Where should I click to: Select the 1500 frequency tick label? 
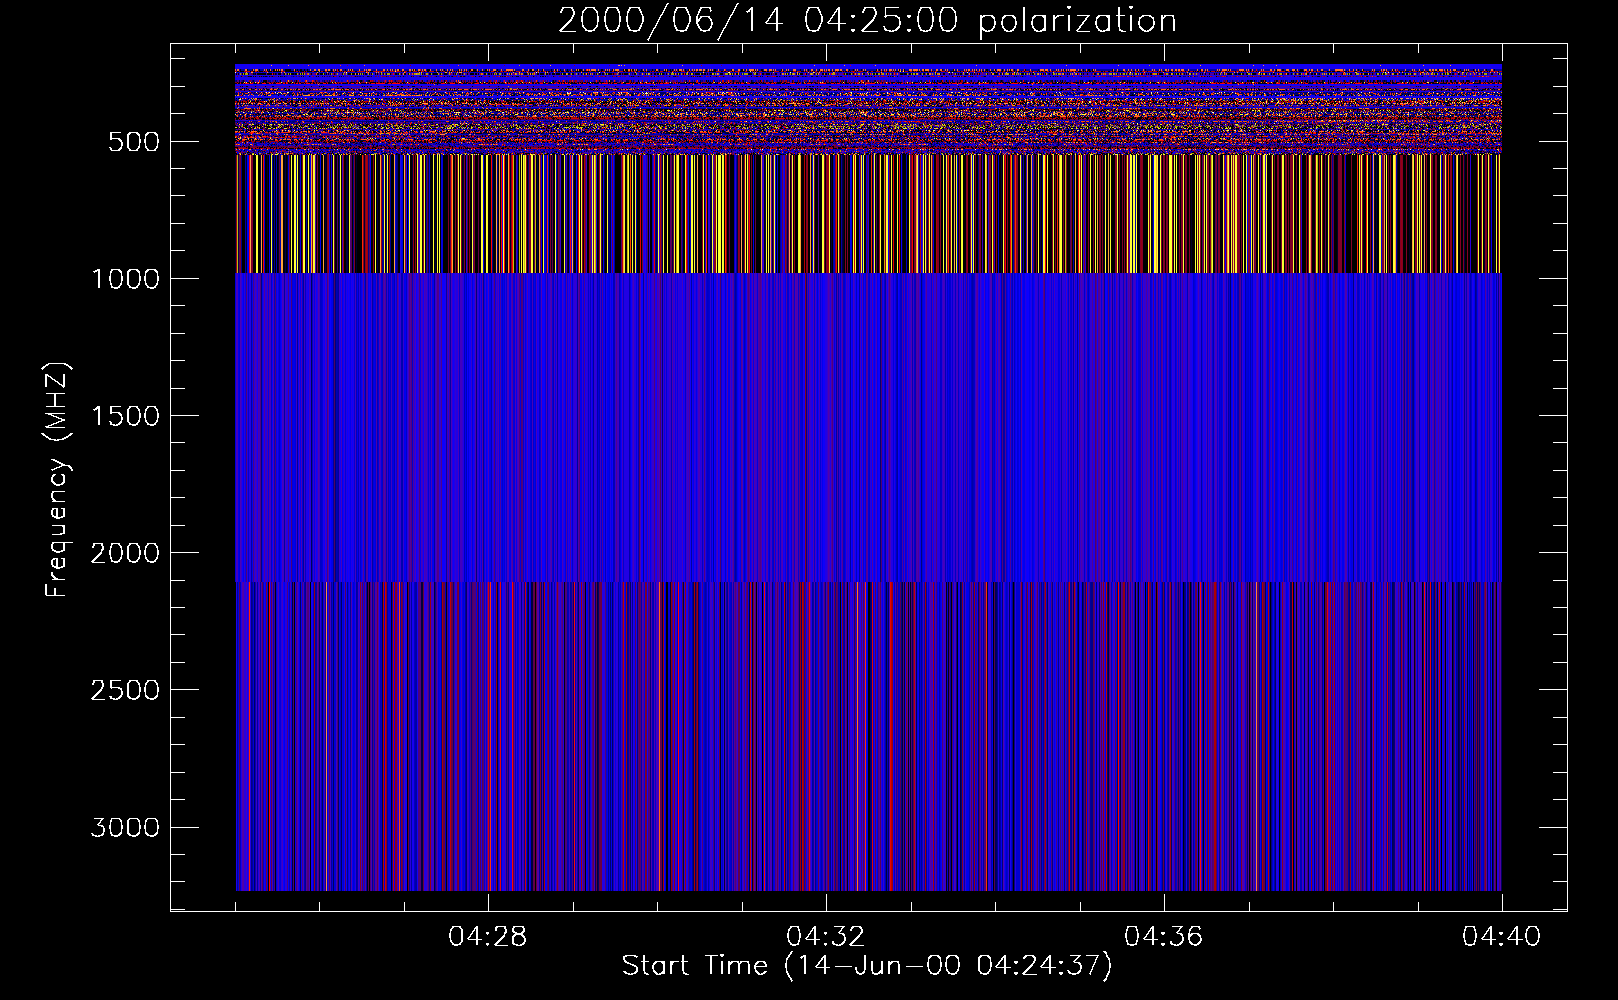pyautogui.click(x=124, y=416)
